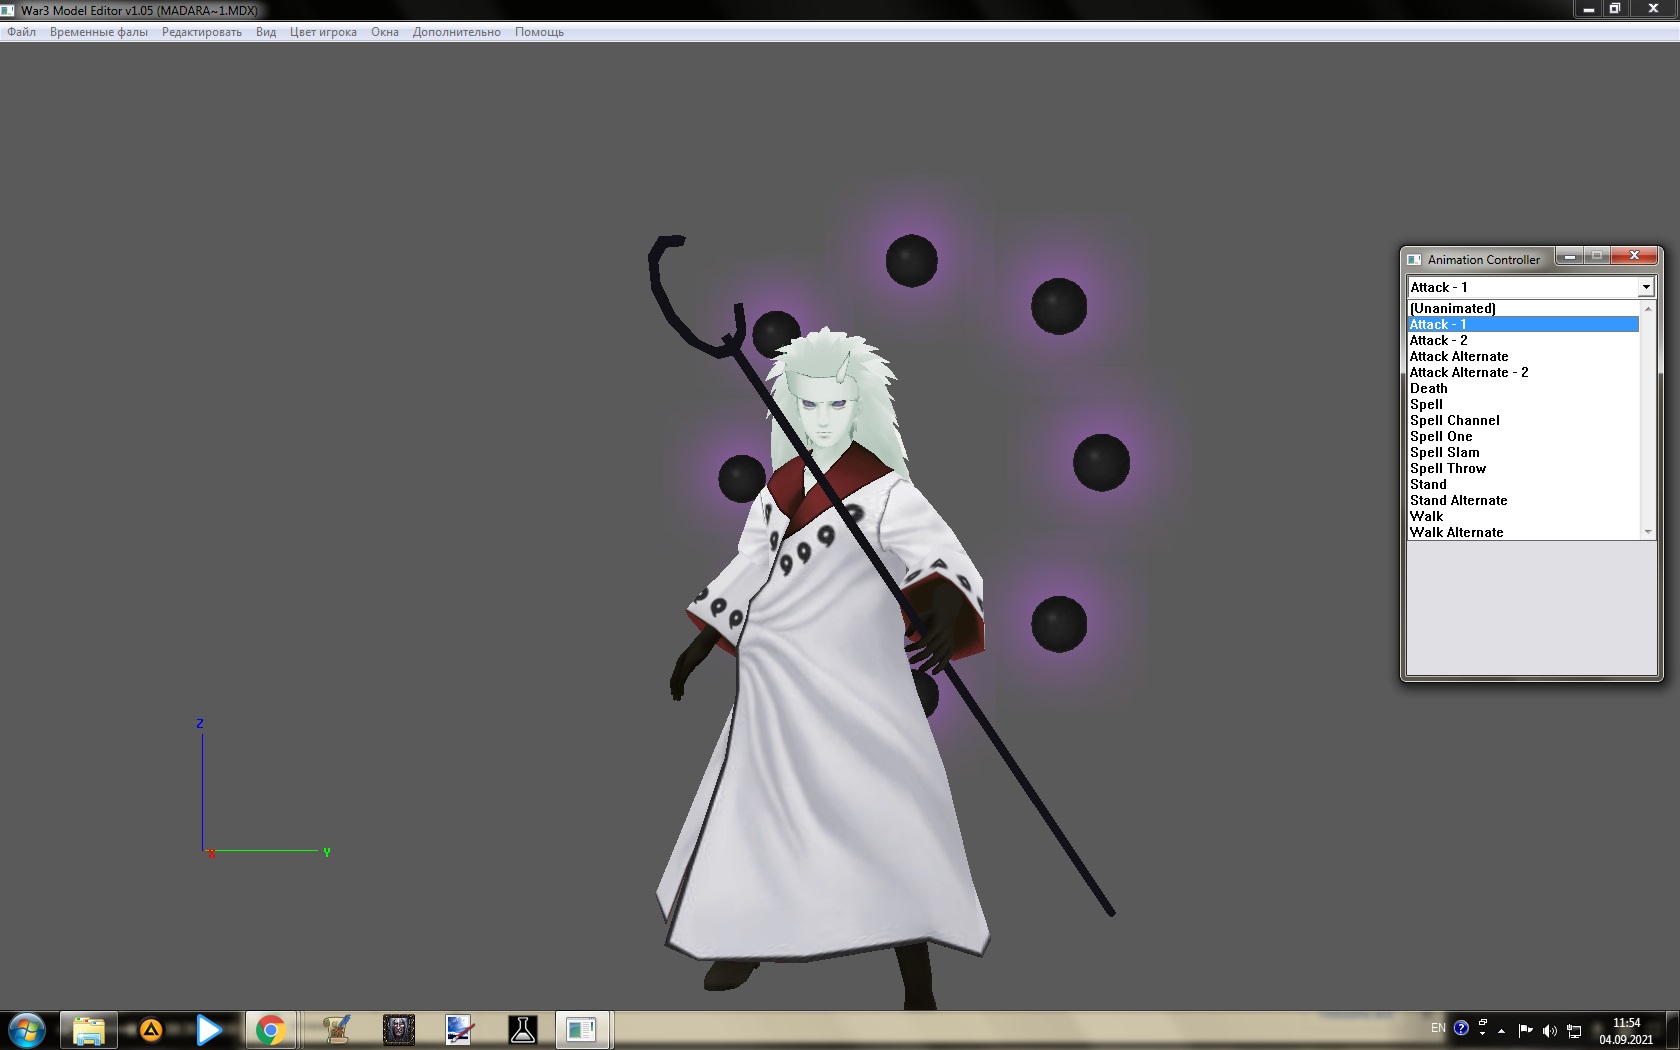This screenshot has width=1680, height=1050.
Task: Select the plain Spell animation
Action: [1523, 404]
